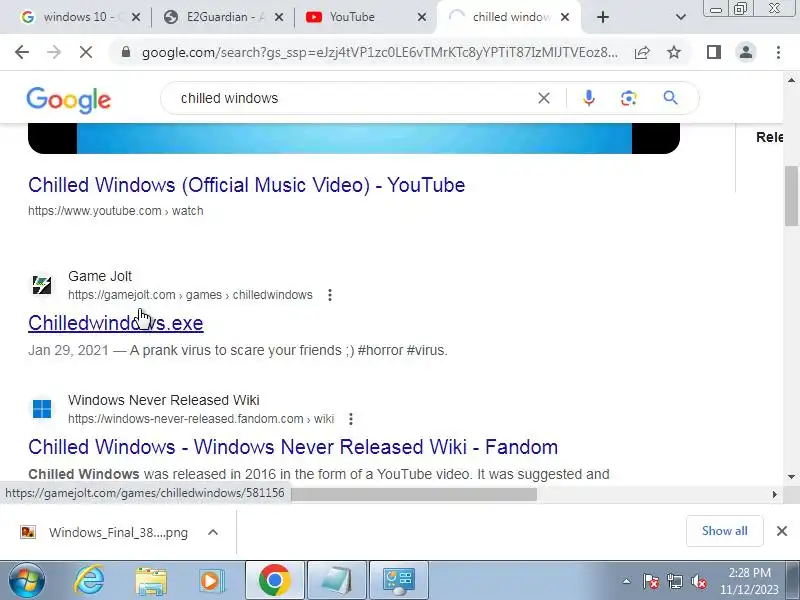Show hidden system tray icons
Image resolution: width=800 pixels, height=600 pixels.
click(626, 581)
